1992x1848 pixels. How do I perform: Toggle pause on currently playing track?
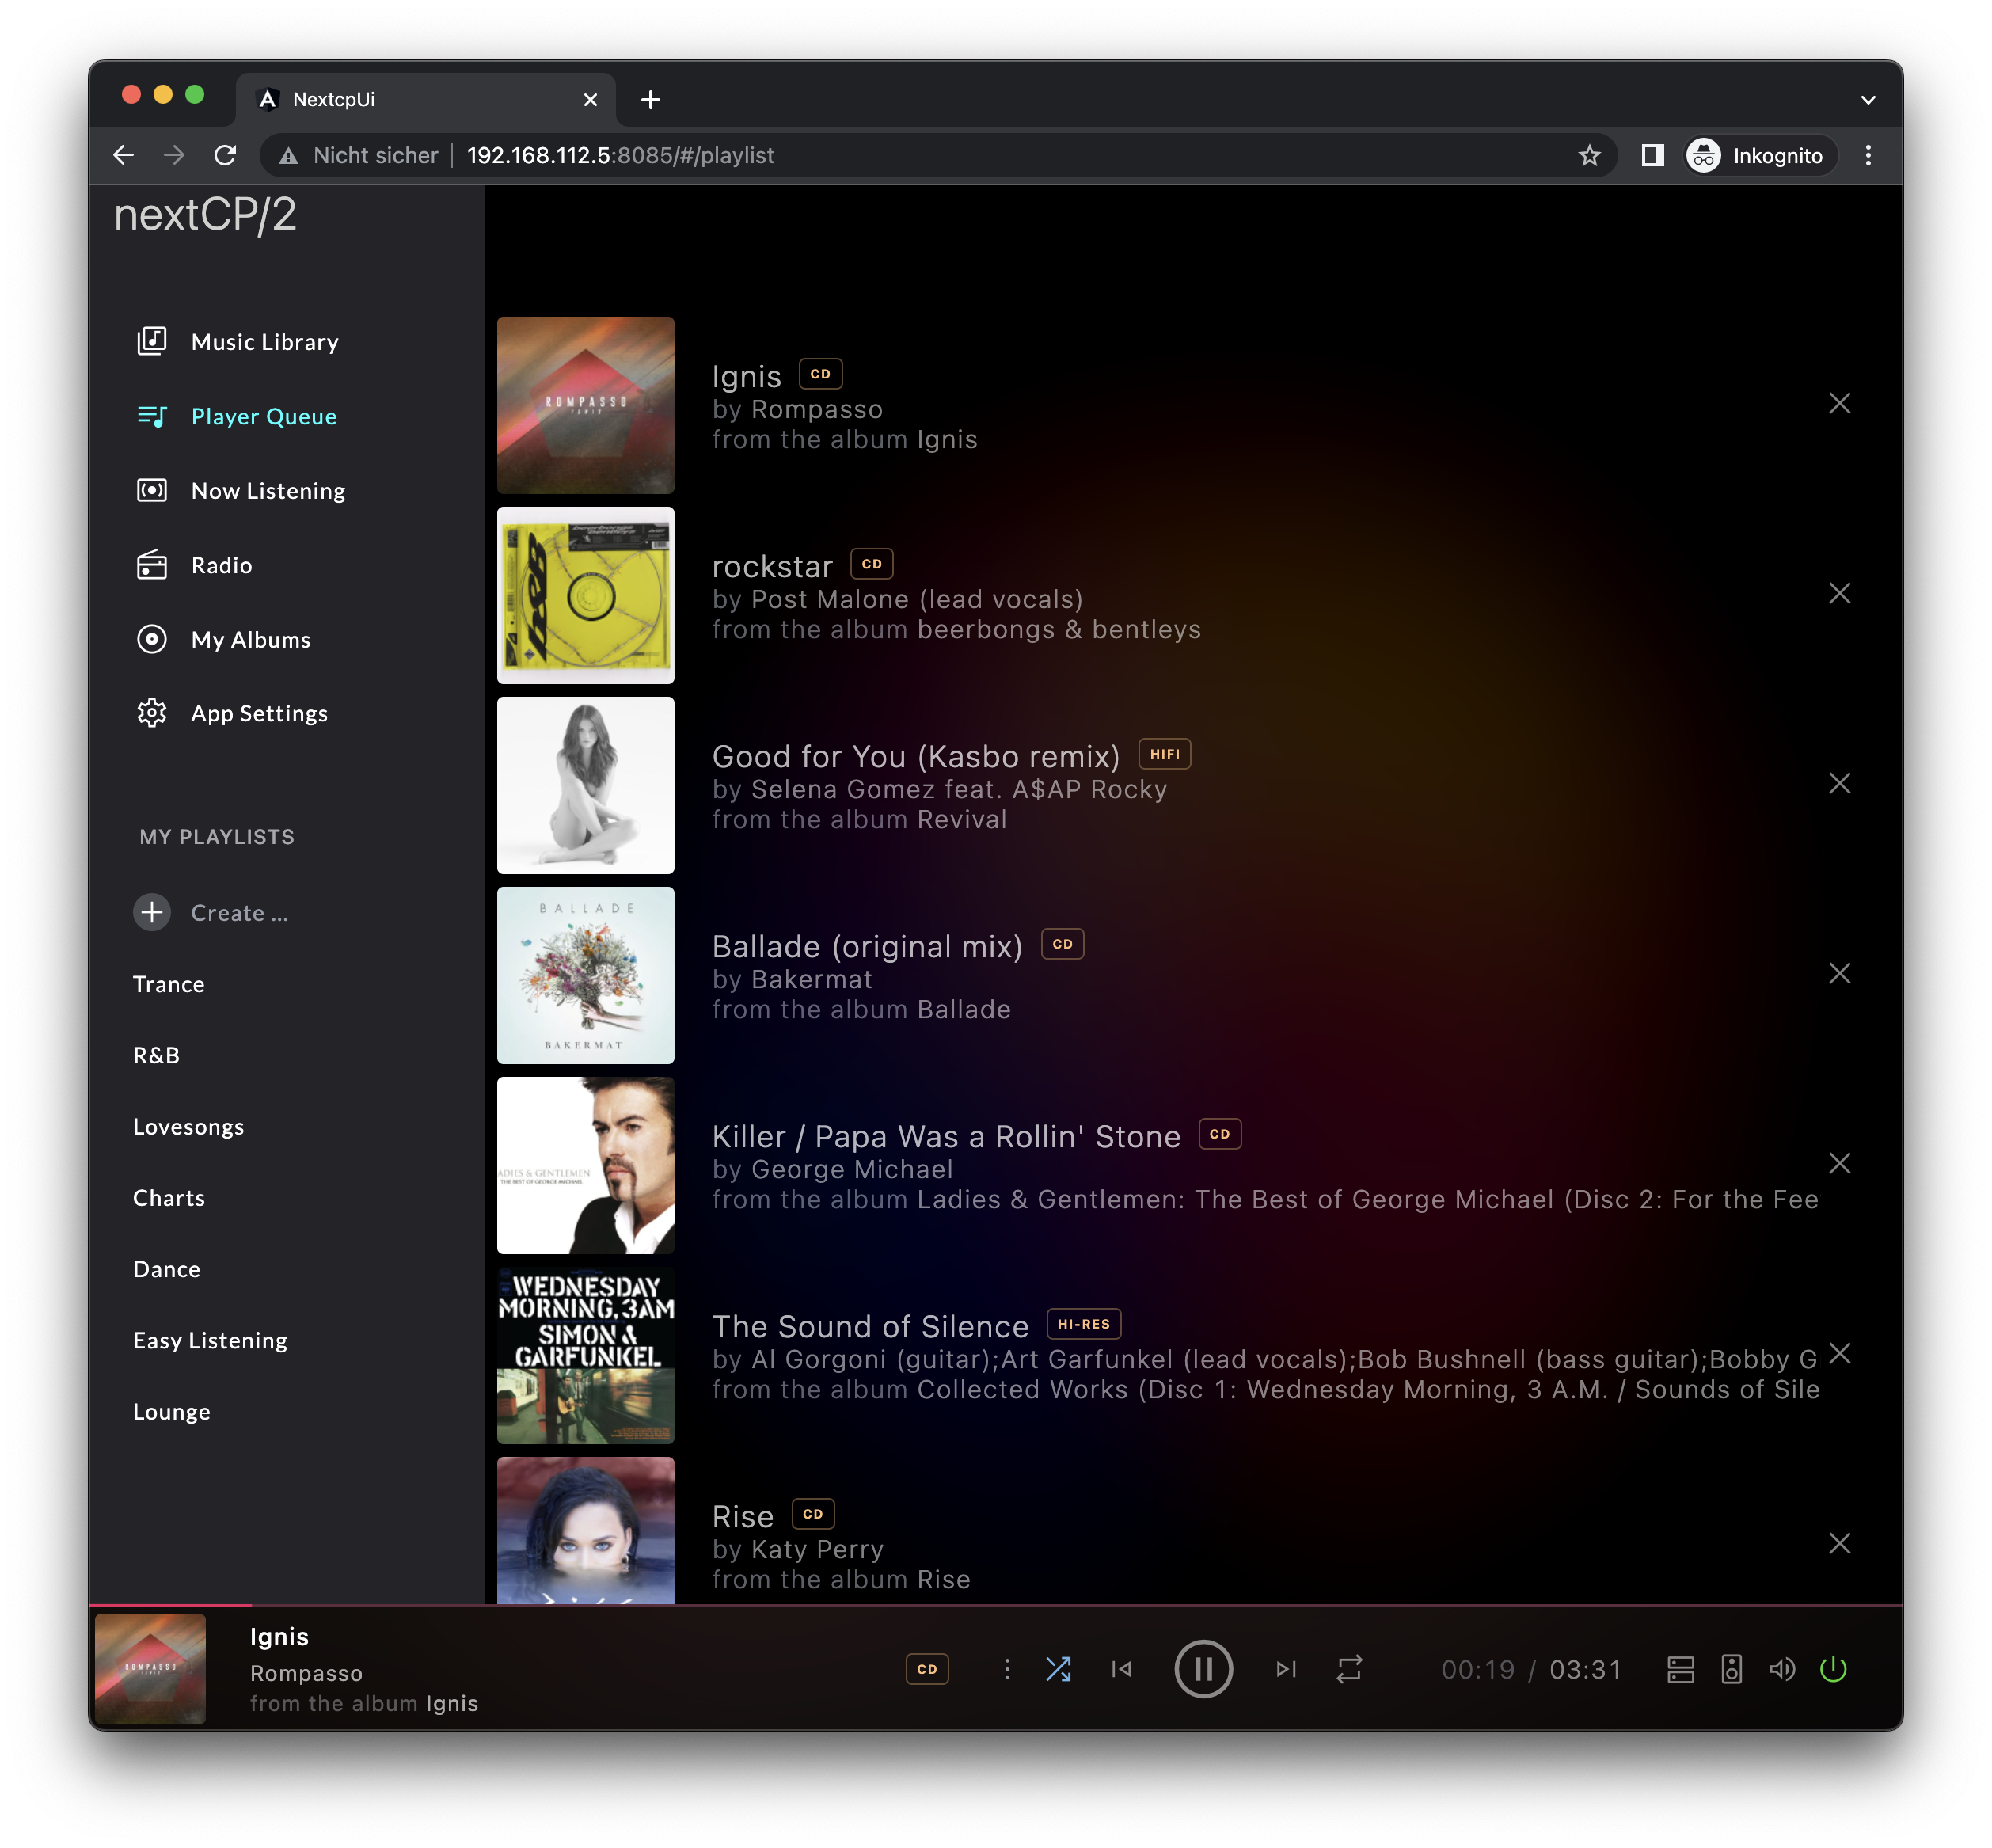point(1203,1669)
